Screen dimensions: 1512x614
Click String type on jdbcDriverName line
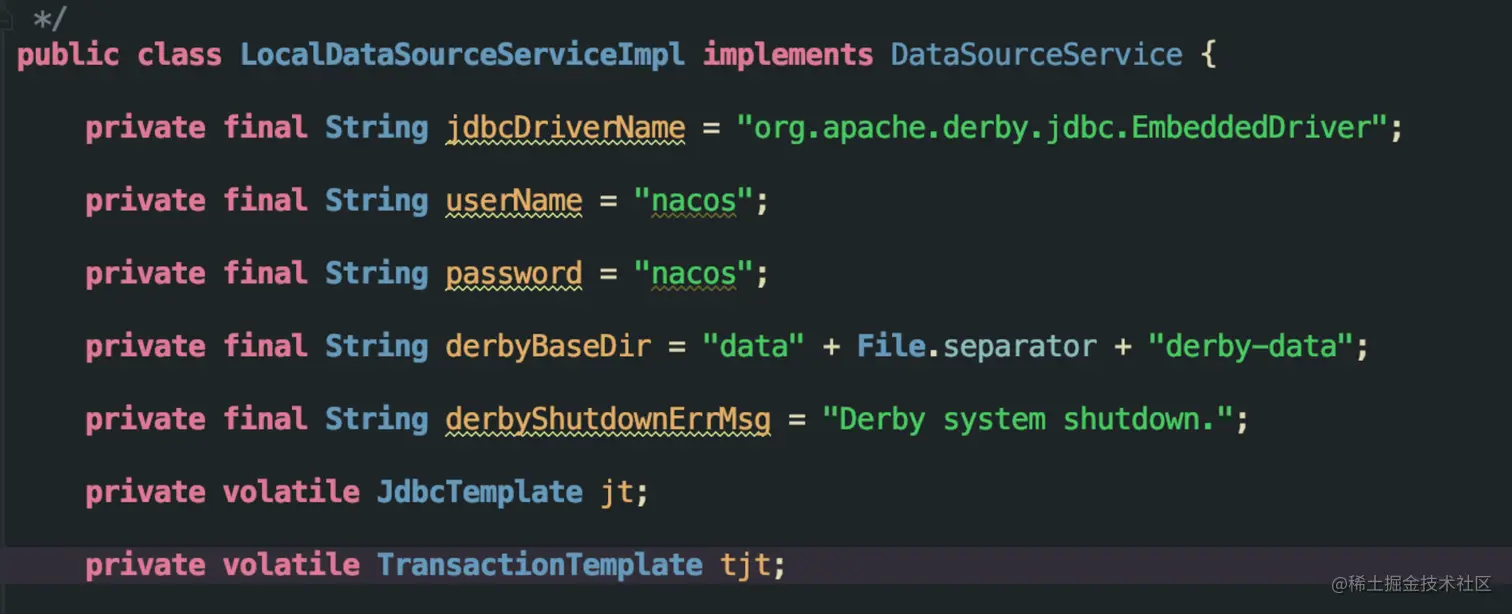click(x=377, y=128)
